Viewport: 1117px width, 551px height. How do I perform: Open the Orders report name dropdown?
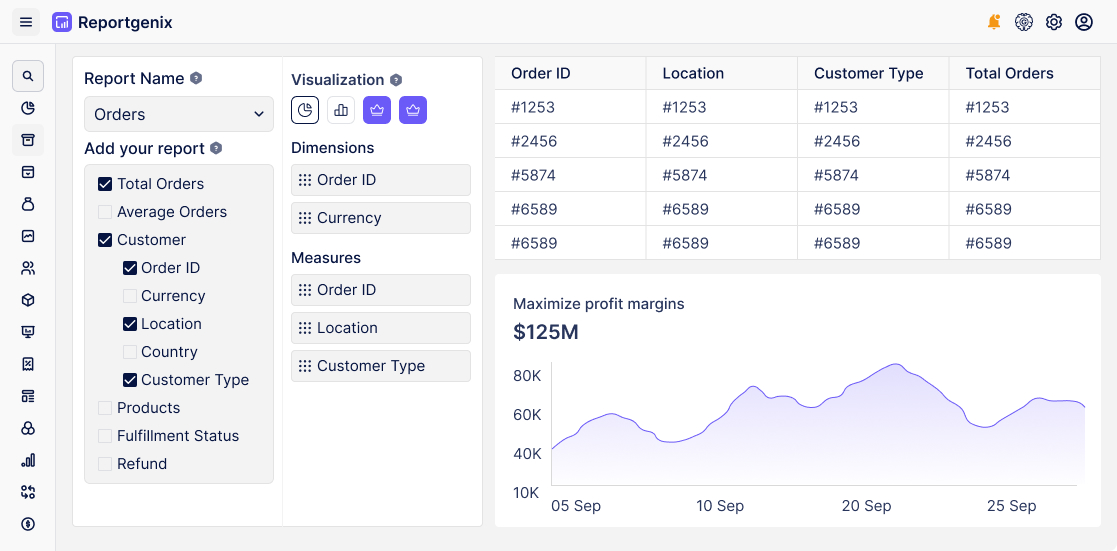(179, 114)
